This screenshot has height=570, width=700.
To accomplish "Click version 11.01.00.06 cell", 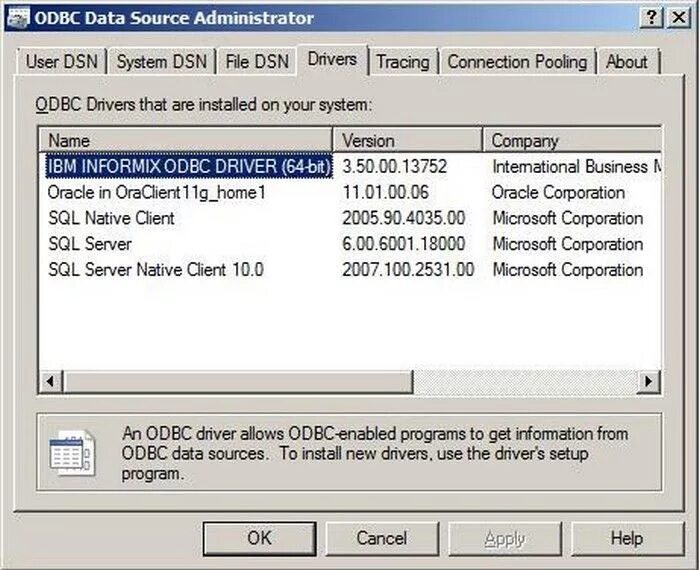I will point(386,192).
